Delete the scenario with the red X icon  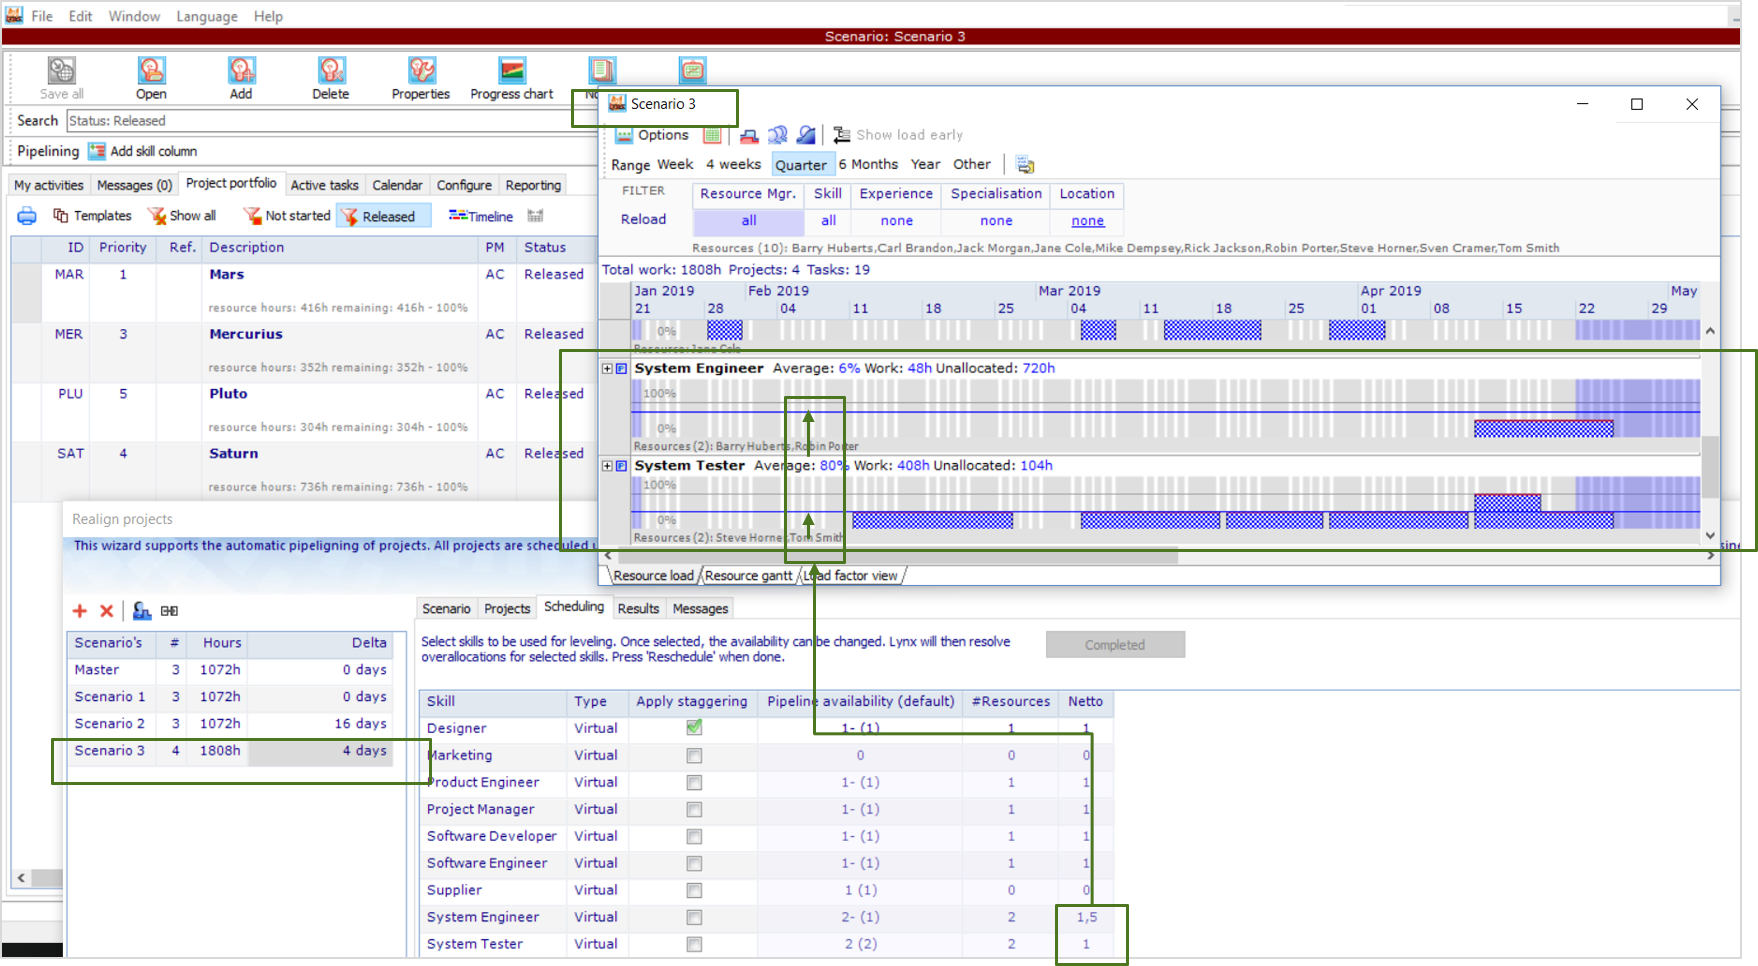[106, 611]
